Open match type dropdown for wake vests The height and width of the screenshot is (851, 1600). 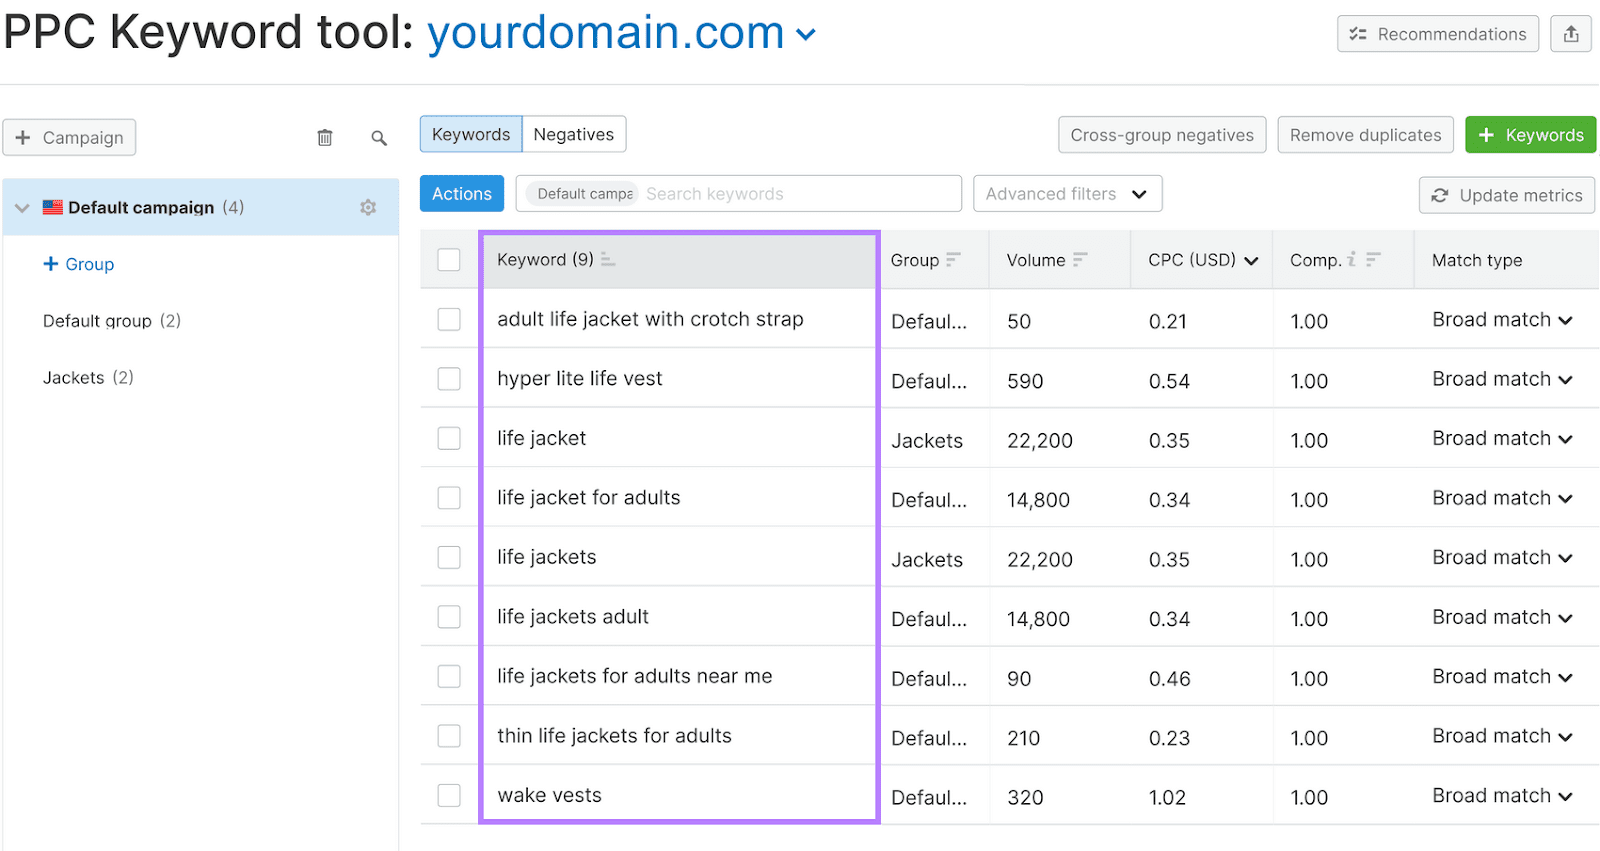tap(1502, 796)
